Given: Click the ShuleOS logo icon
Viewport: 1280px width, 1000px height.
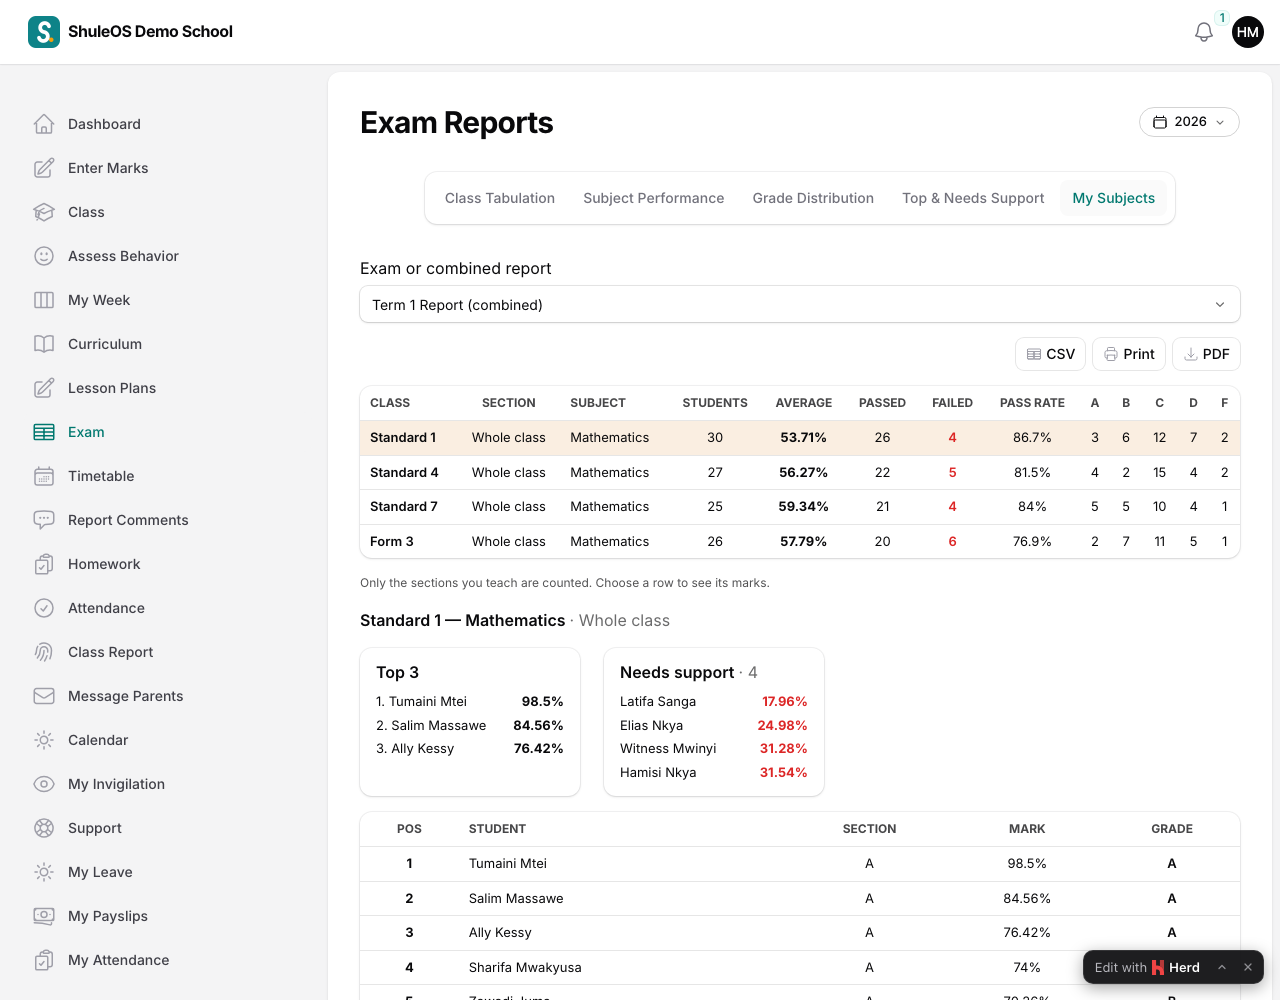Looking at the screenshot, I should tap(44, 32).
